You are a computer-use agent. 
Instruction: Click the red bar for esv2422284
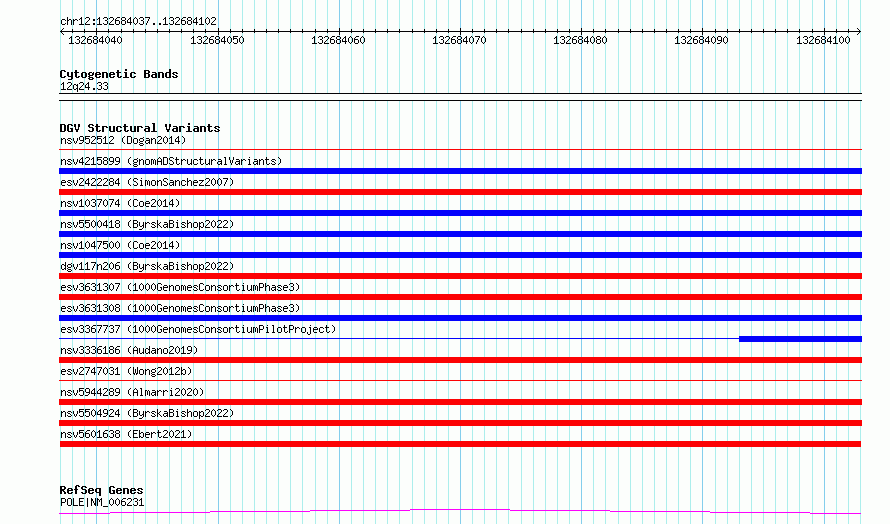(x=460, y=192)
